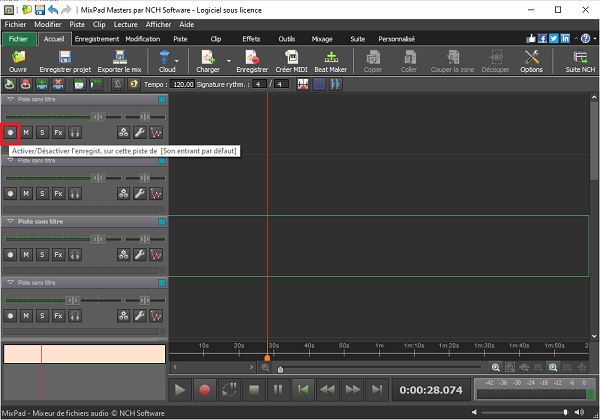Toggle the metronome icon in the toolbar

pos(117,84)
